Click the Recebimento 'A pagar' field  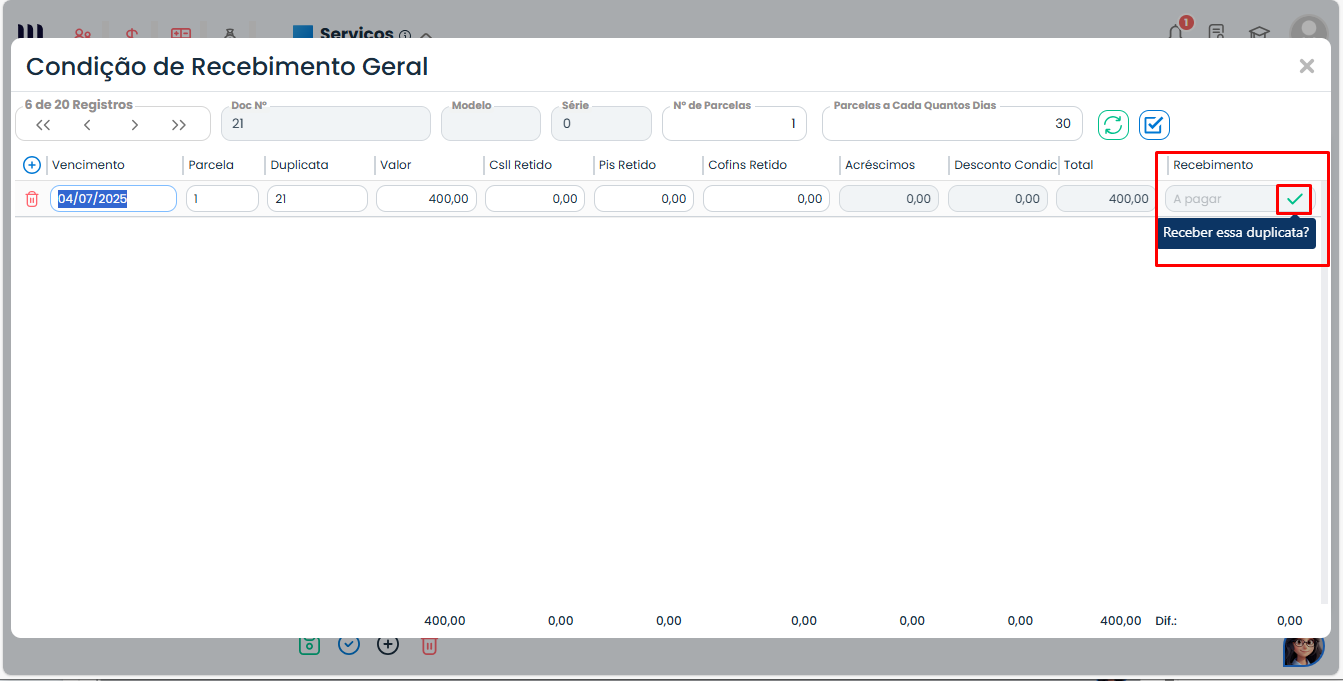pos(1221,199)
